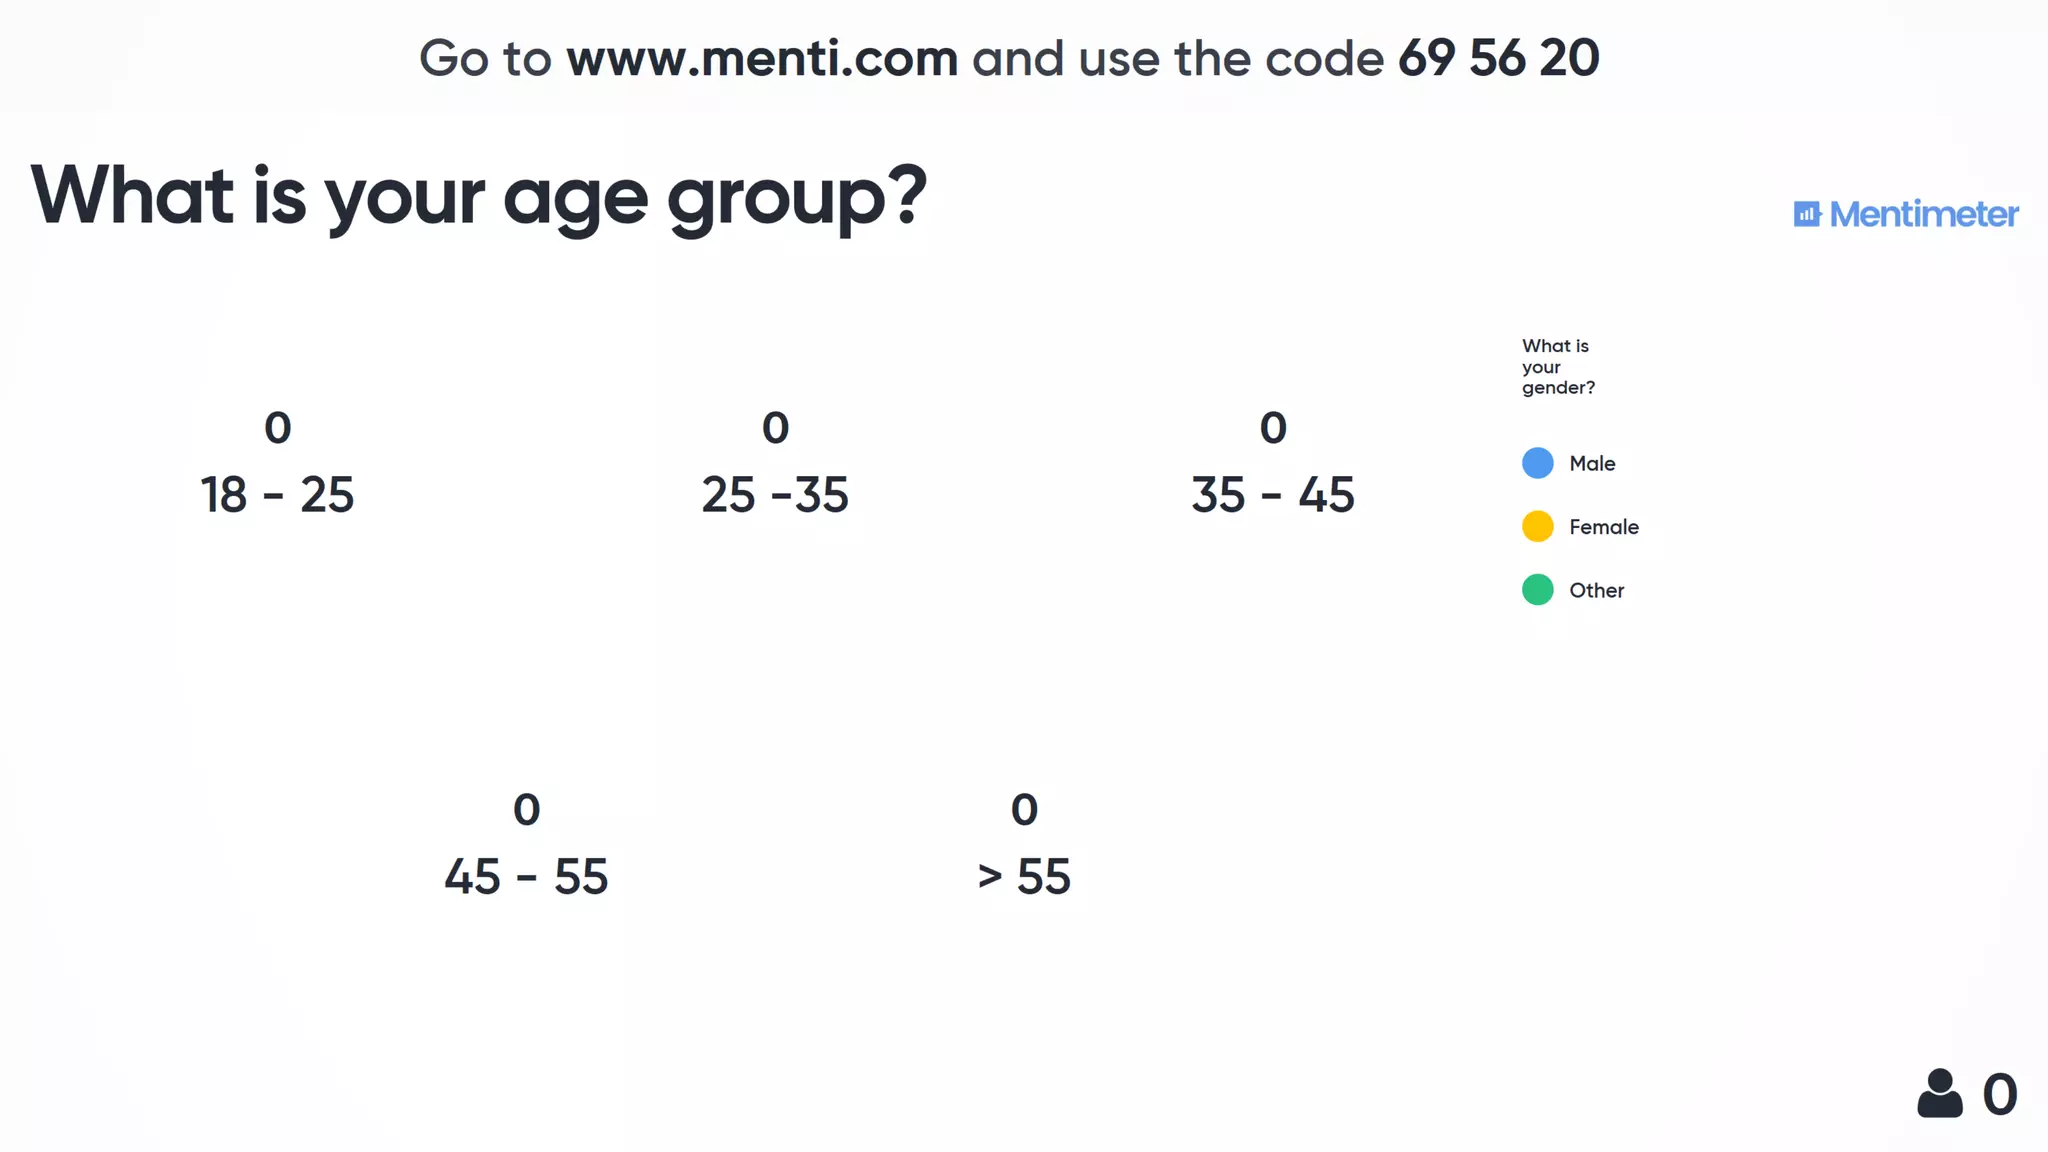Select the 45 - 55 age group label
2048x1152 pixels.
pos(526,877)
